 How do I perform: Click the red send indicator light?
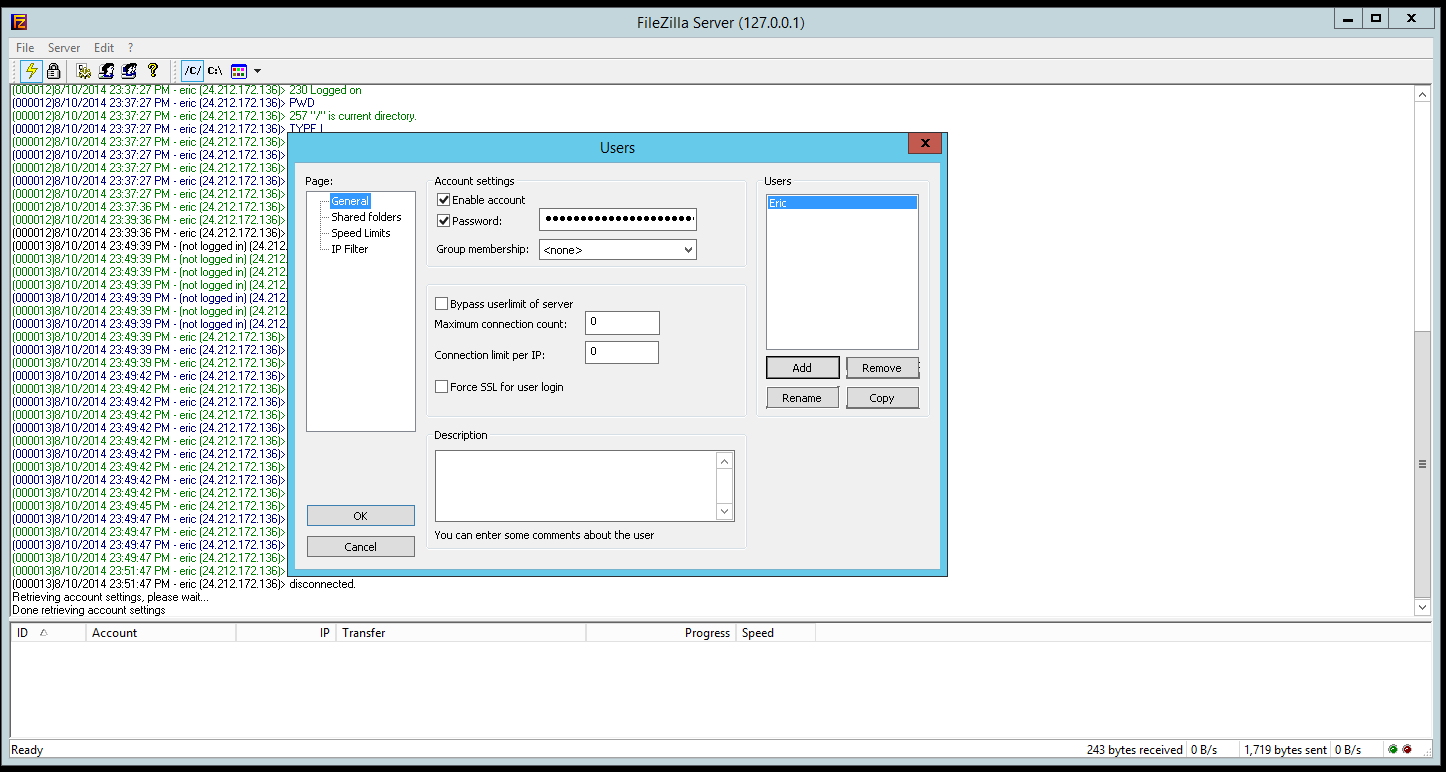coord(1407,750)
